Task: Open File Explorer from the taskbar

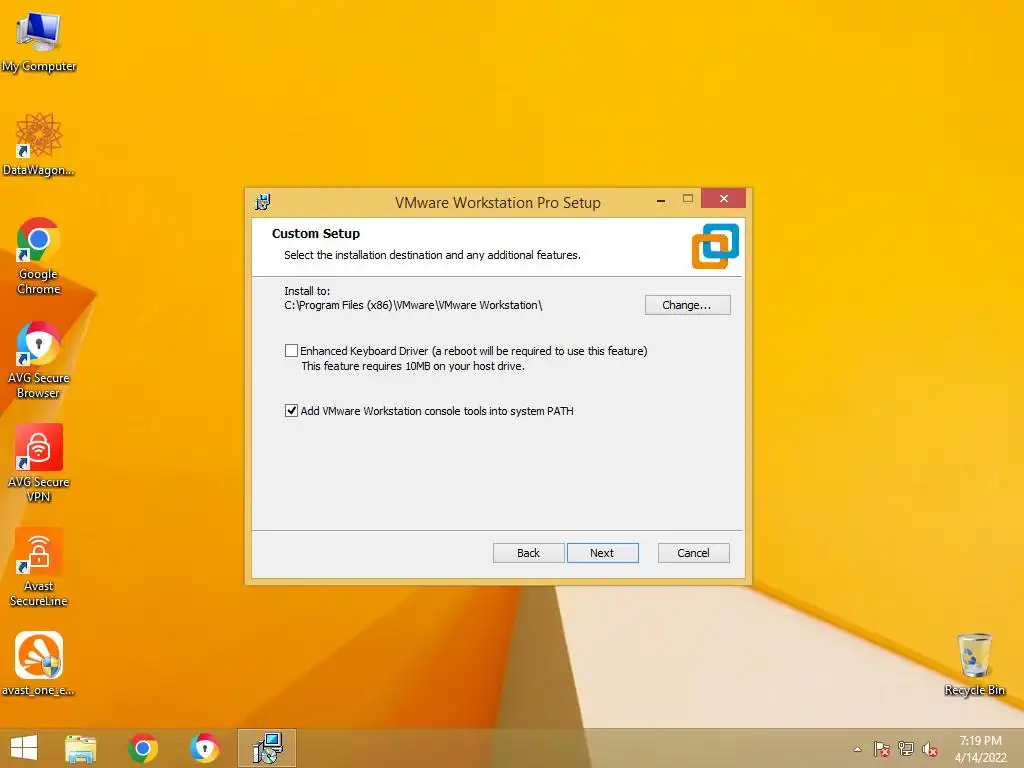Action: tap(80, 748)
